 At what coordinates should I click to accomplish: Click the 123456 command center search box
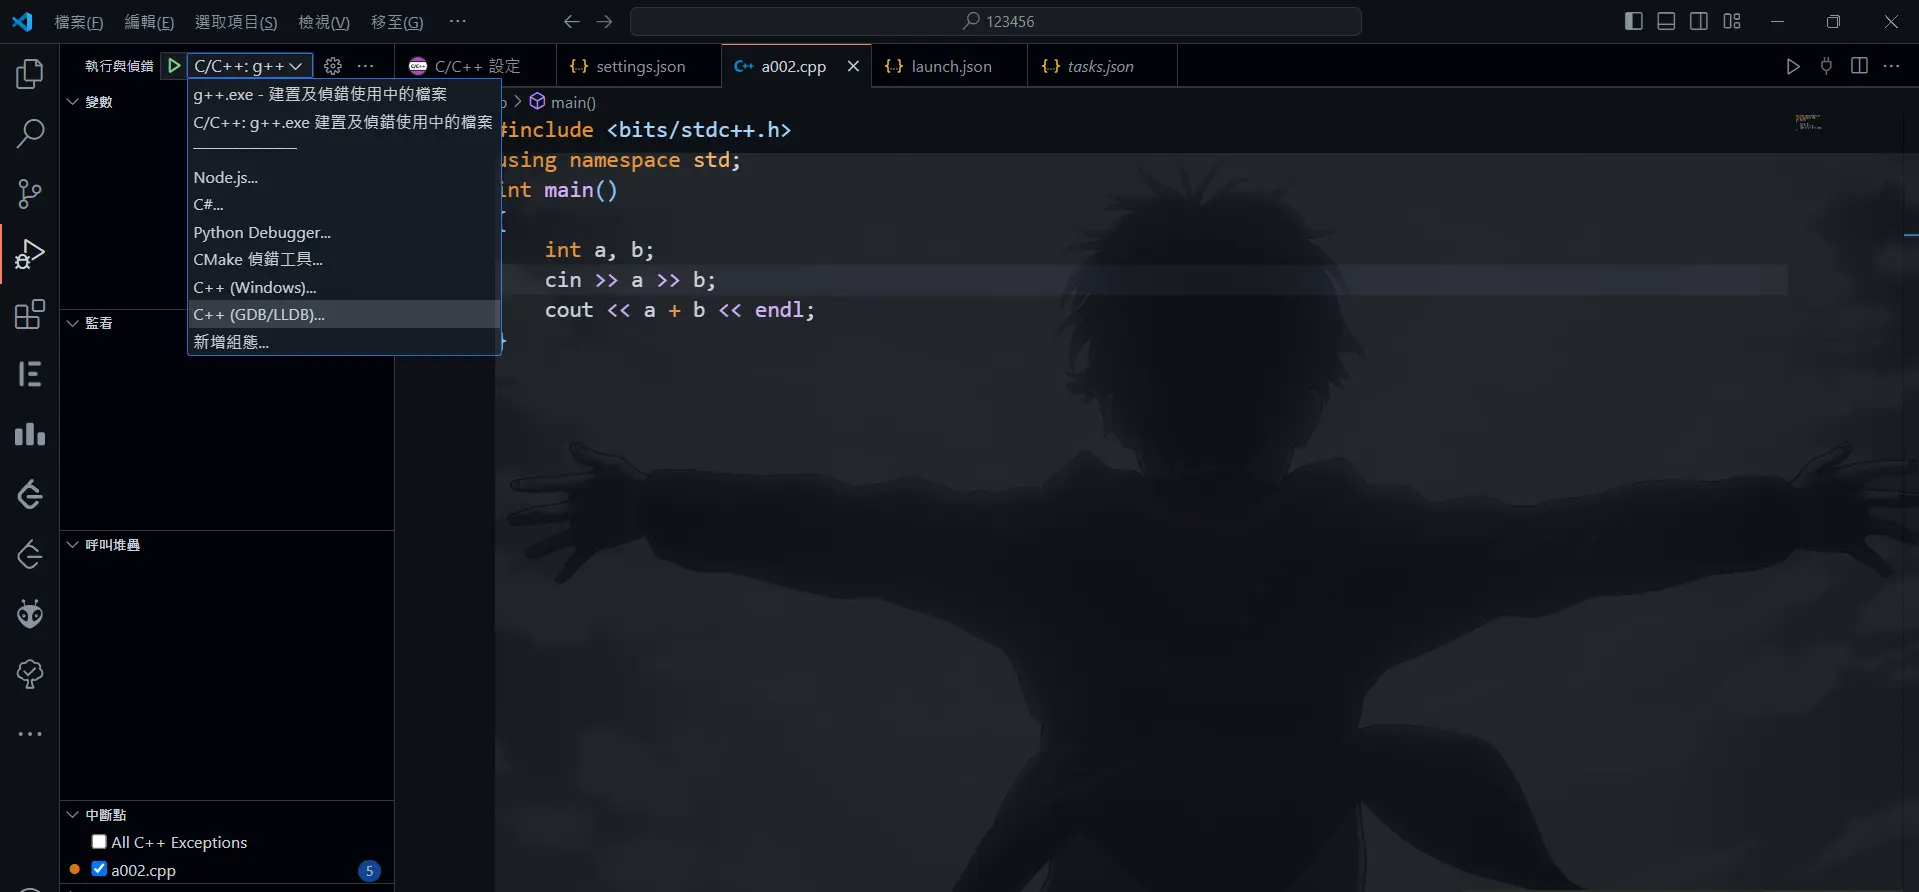996,21
